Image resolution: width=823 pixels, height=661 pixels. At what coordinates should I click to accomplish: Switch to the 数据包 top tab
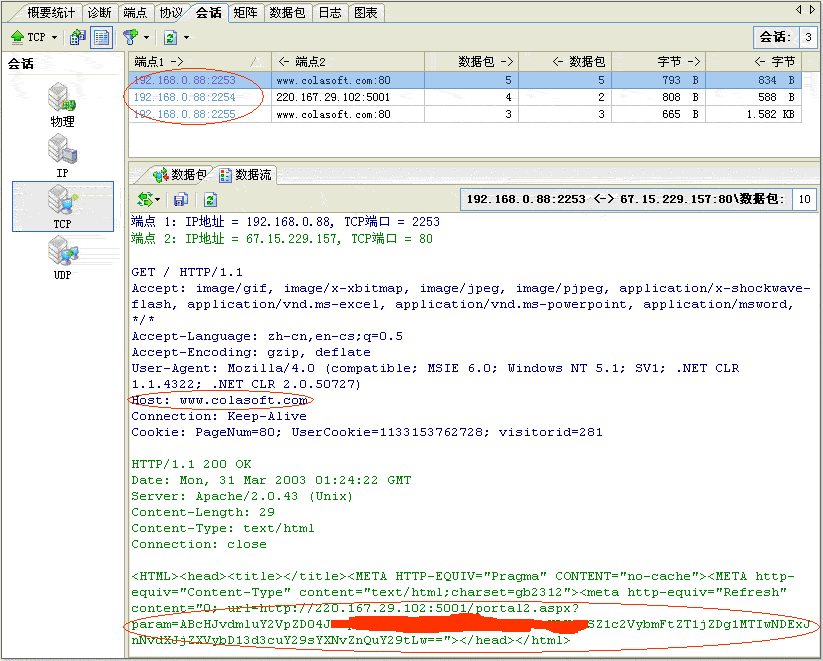[x=288, y=13]
